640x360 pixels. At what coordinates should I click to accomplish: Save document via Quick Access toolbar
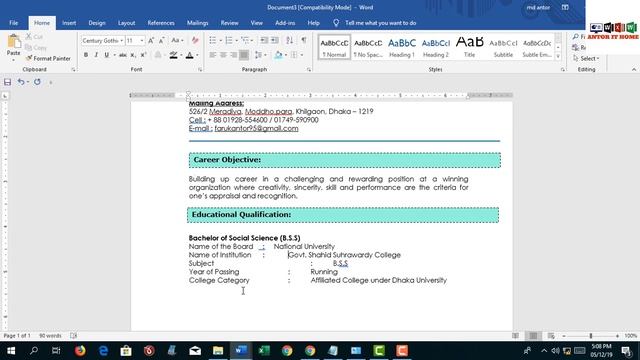pyautogui.click(x=7, y=82)
